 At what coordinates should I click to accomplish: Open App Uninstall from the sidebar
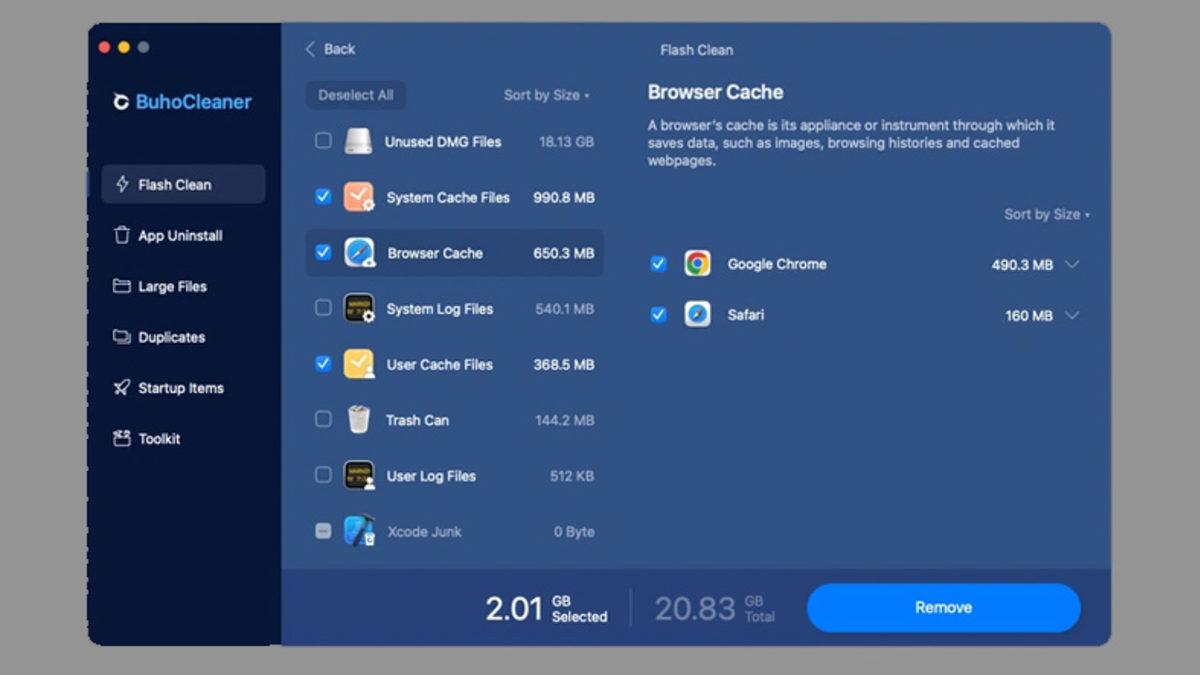coord(124,235)
